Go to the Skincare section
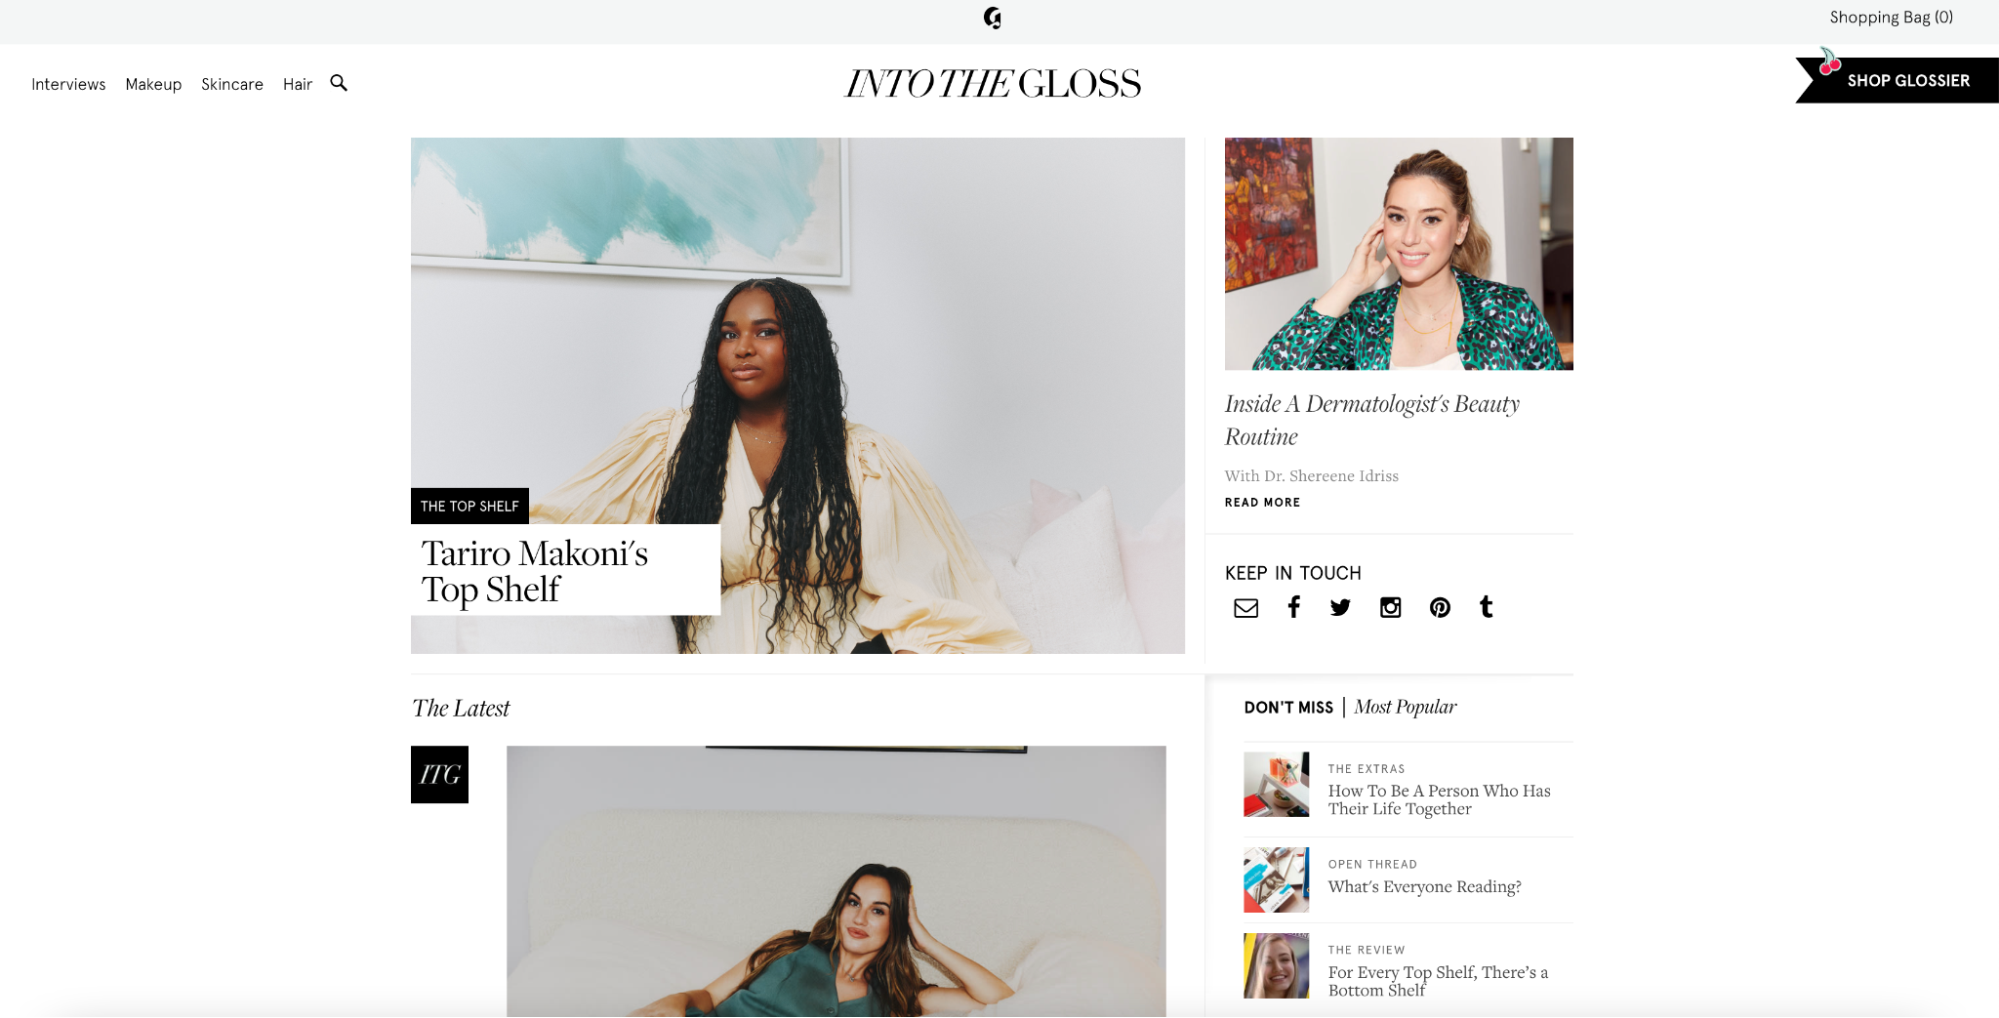1999x1018 pixels. (x=232, y=84)
